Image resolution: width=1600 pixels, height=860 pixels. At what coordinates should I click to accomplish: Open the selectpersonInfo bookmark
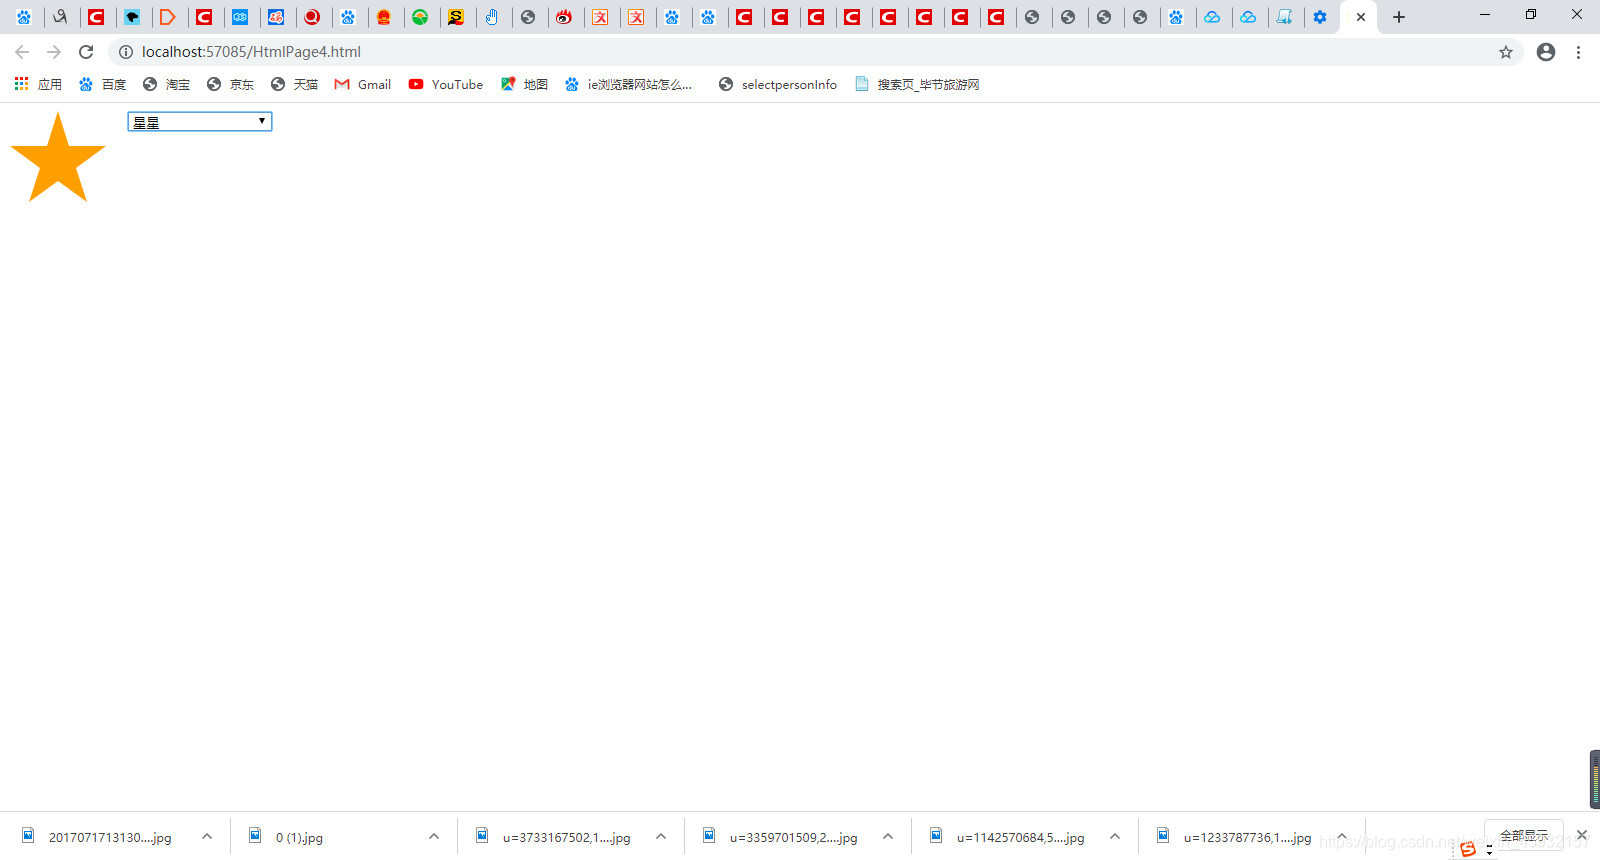tap(778, 84)
